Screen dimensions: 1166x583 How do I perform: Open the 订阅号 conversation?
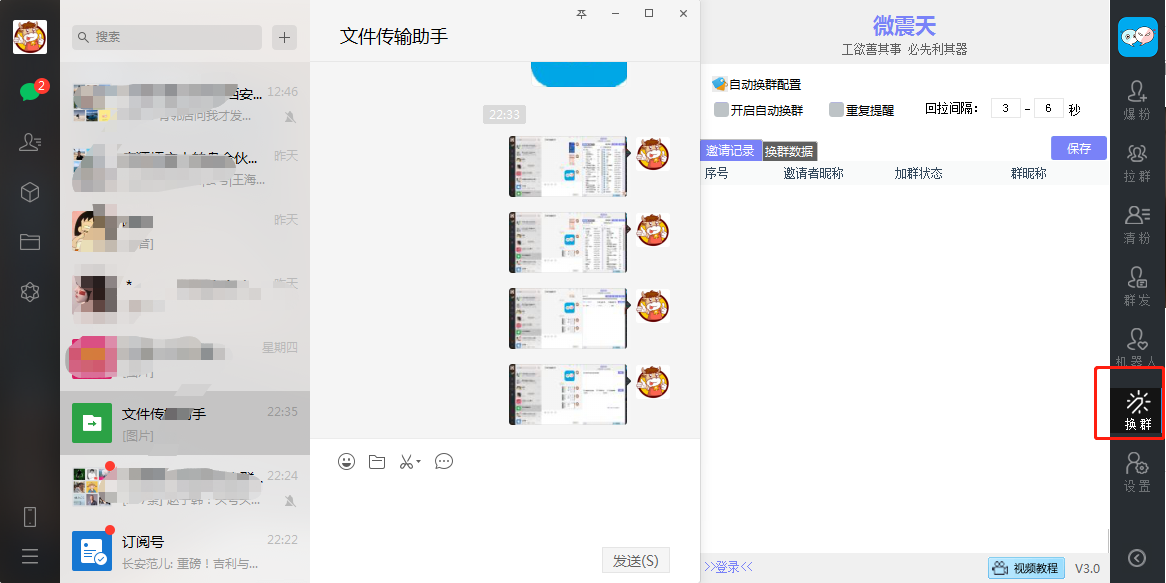click(184, 551)
